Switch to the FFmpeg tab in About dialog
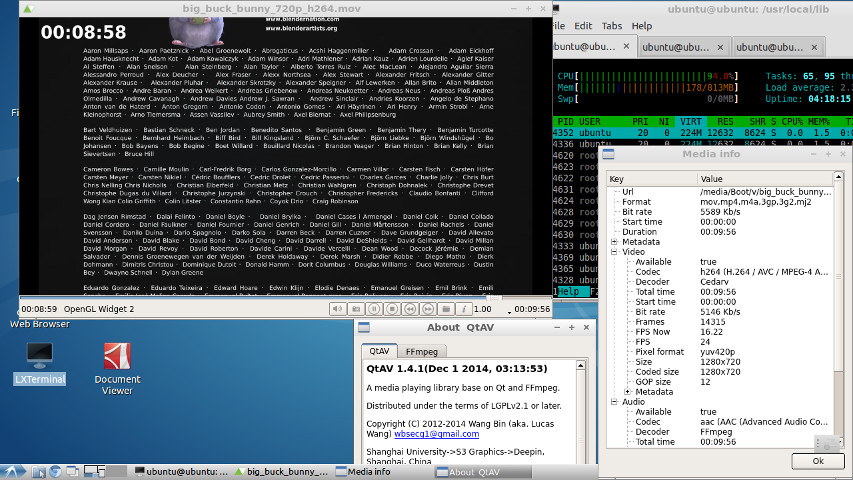The width and height of the screenshot is (853, 480). (x=421, y=351)
